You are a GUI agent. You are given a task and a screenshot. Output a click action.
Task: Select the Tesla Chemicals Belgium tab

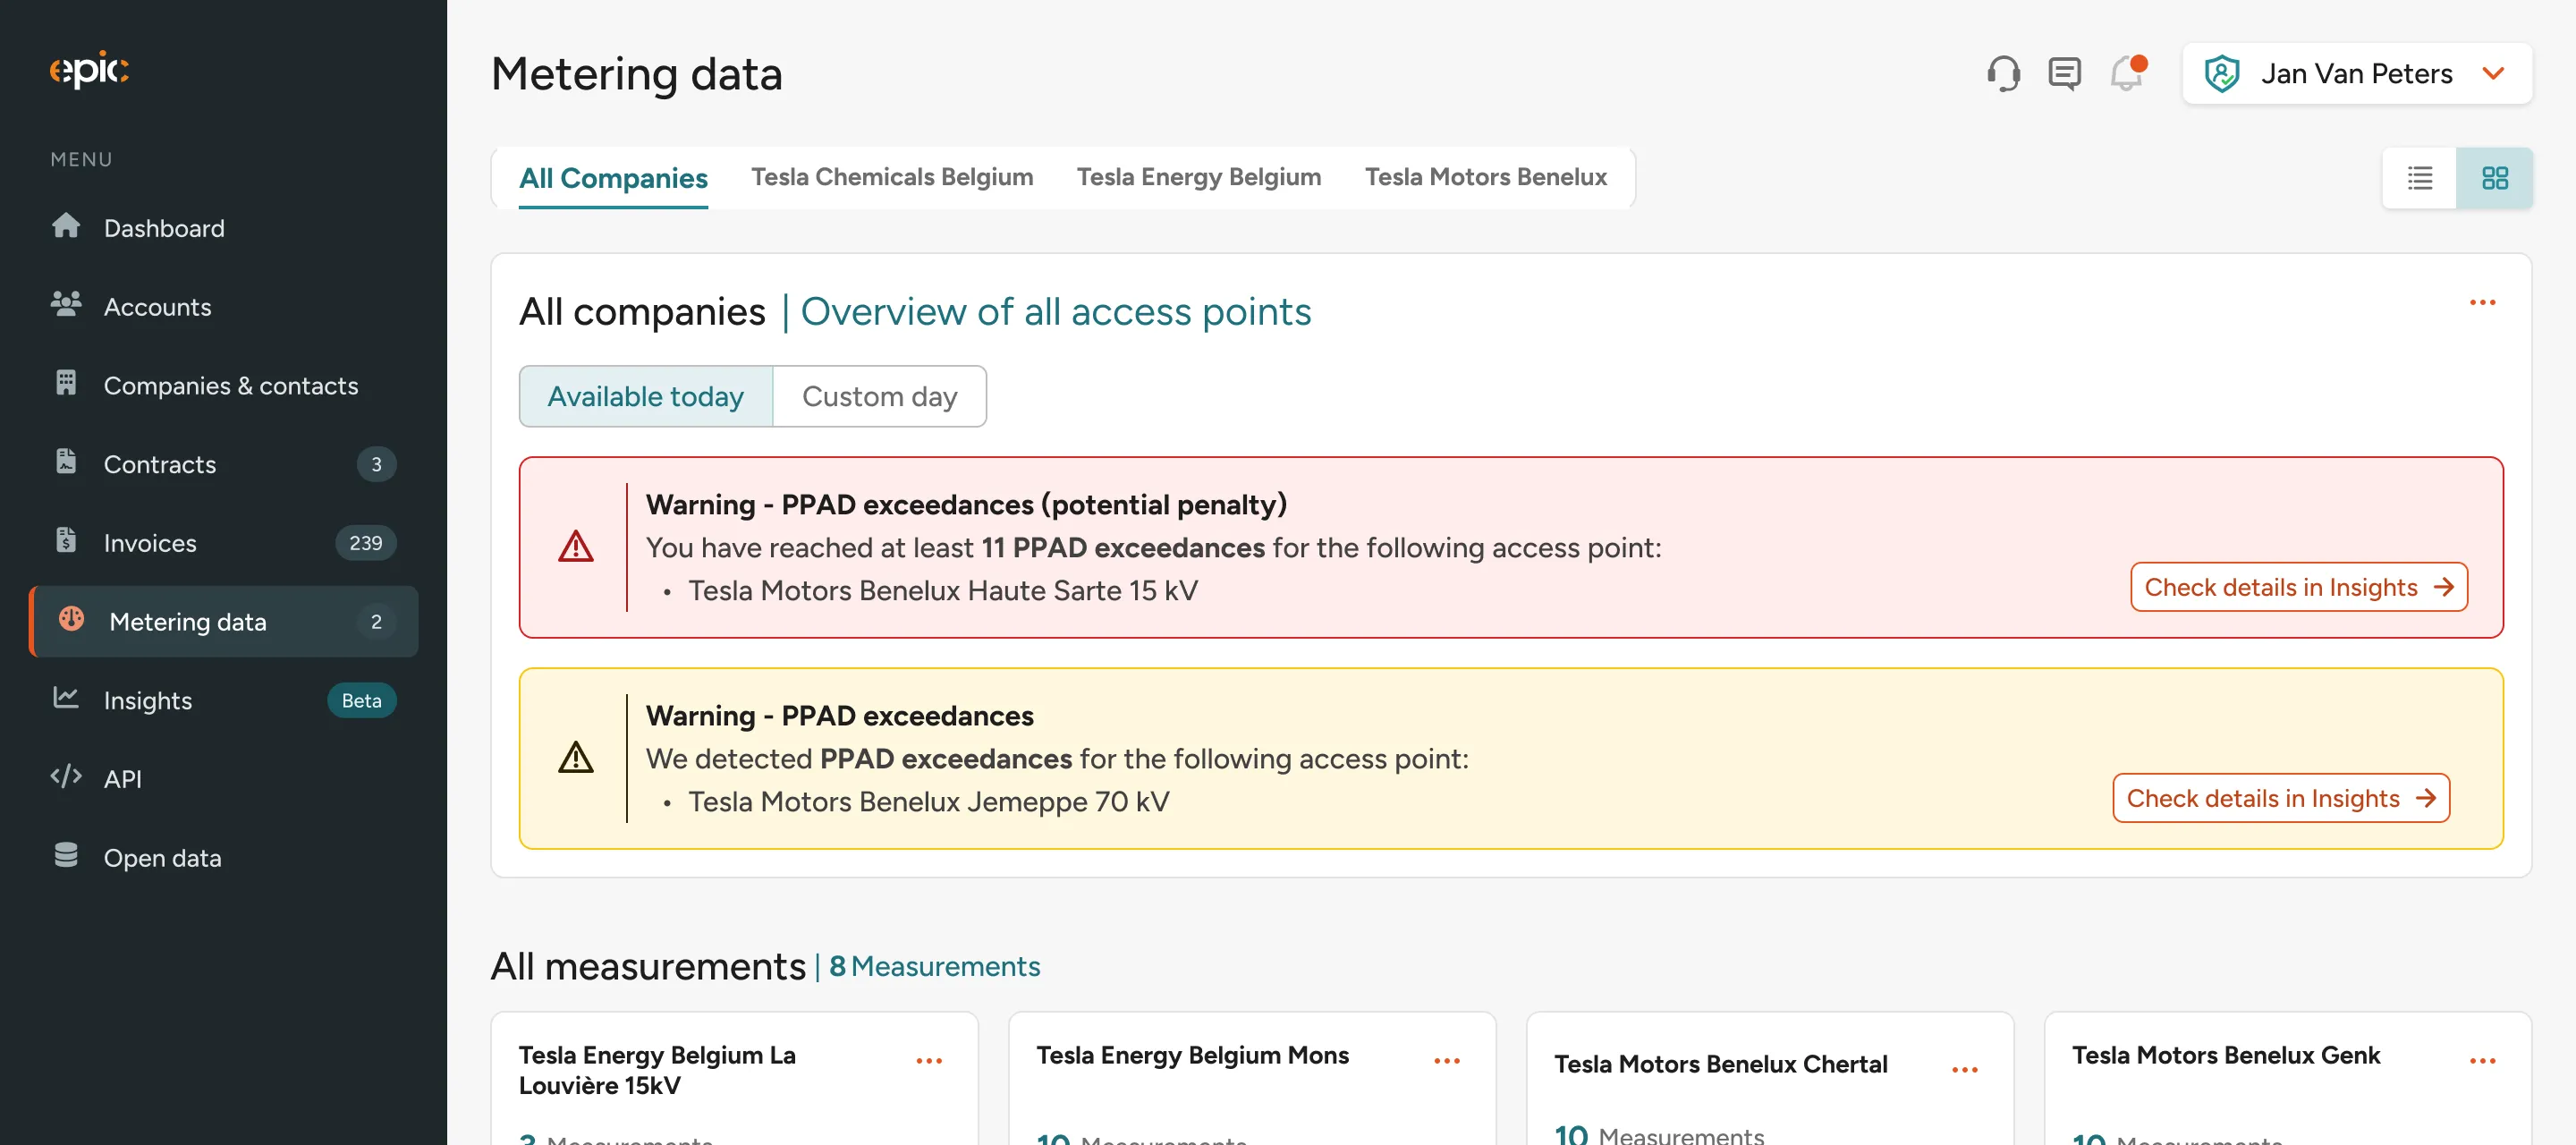[x=892, y=177]
